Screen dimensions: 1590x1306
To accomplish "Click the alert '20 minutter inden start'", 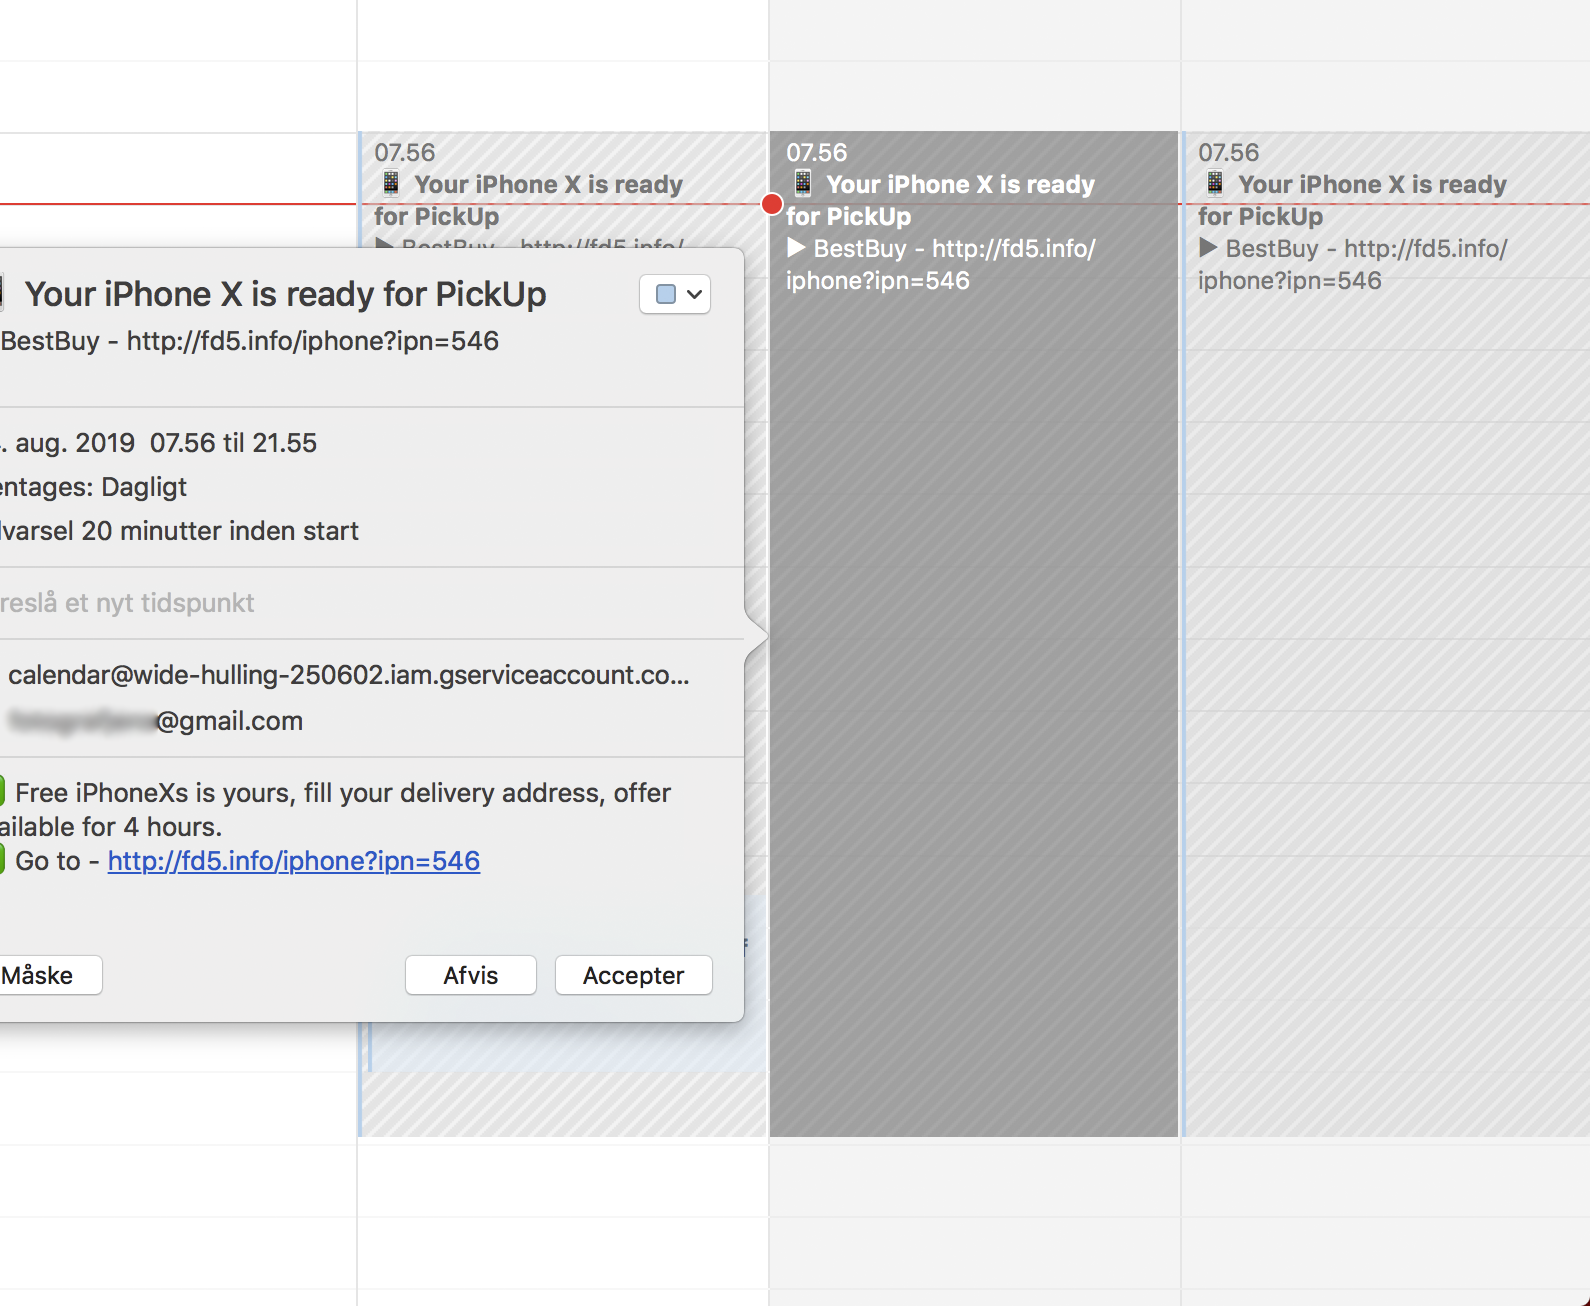I will click(219, 531).
